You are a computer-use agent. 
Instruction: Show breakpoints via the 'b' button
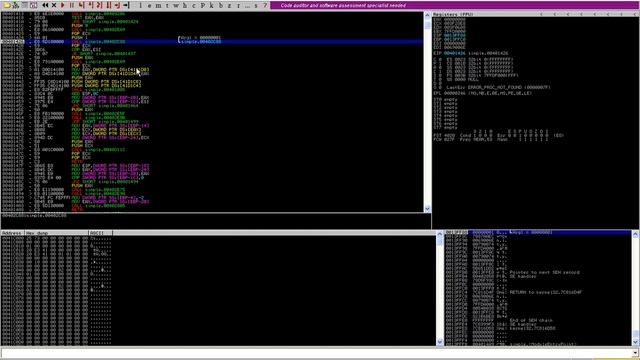[x=221, y=5]
